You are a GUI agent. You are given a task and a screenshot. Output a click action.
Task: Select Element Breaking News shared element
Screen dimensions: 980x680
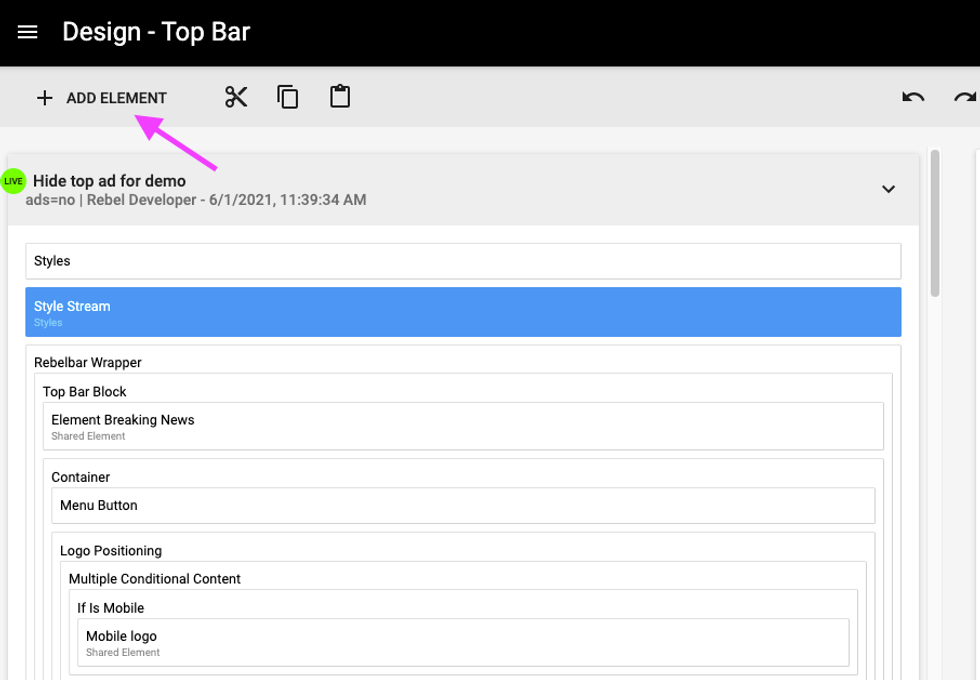(x=463, y=426)
